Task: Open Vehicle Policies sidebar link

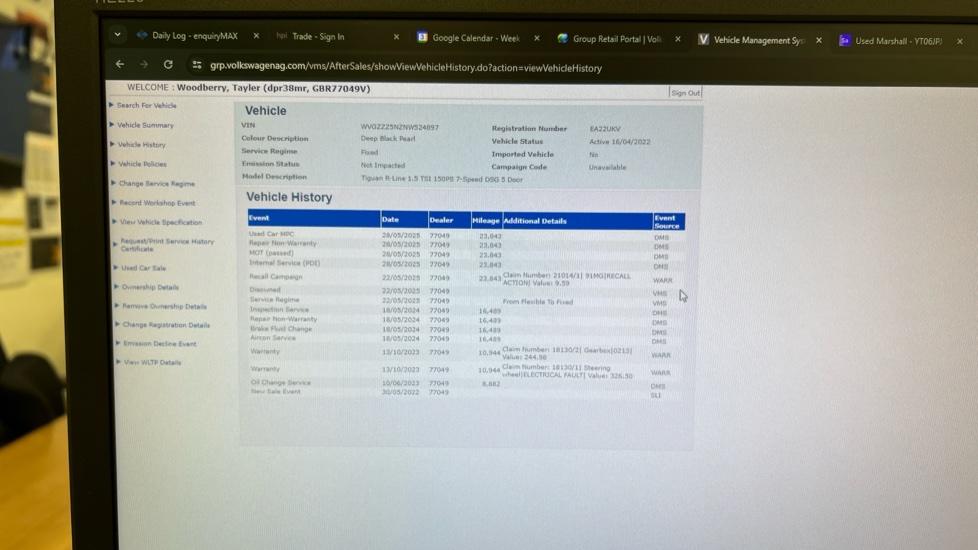Action: [x=142, y=164]
